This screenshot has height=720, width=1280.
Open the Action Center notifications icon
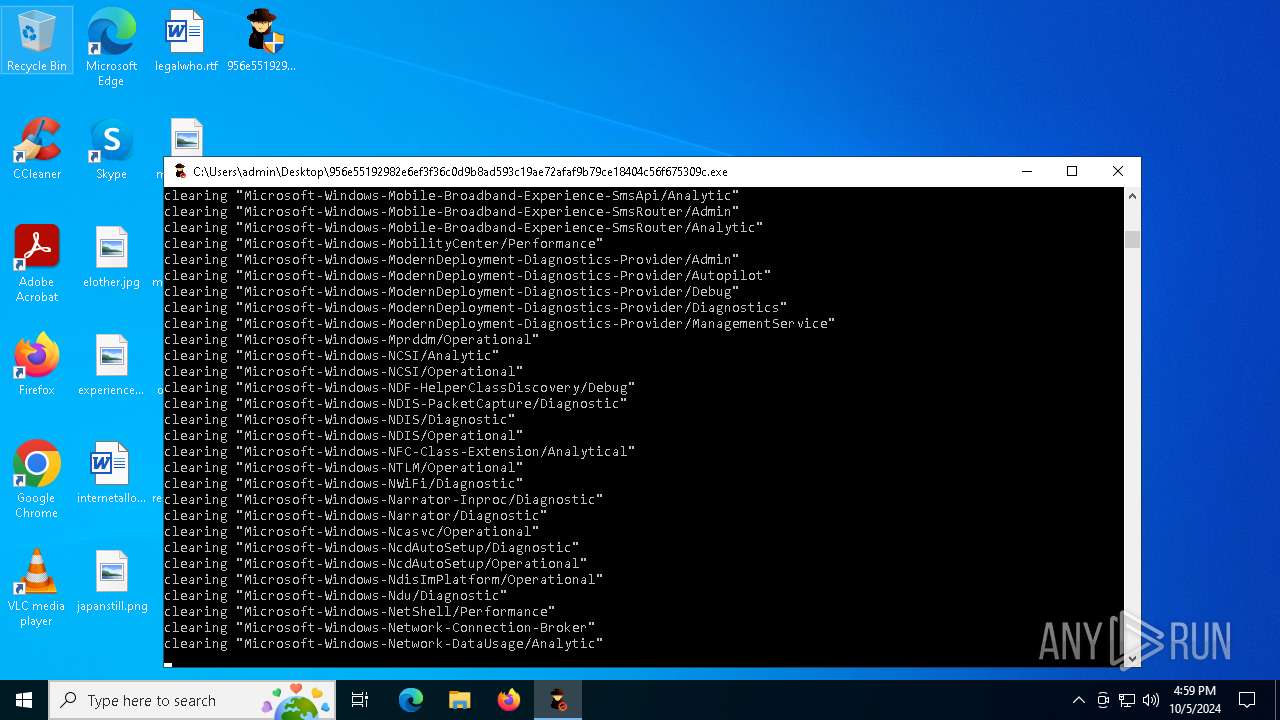[x=1247, y=700]
